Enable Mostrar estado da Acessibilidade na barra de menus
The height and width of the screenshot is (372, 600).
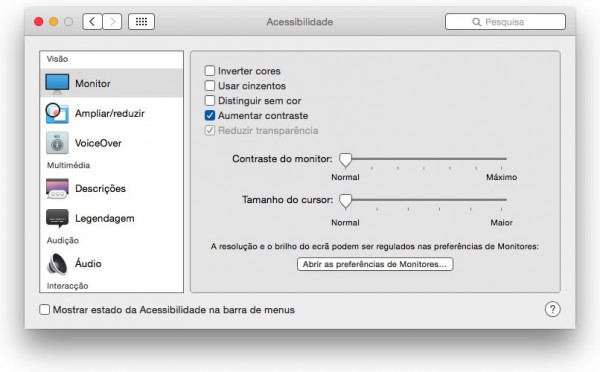(44, 310)
